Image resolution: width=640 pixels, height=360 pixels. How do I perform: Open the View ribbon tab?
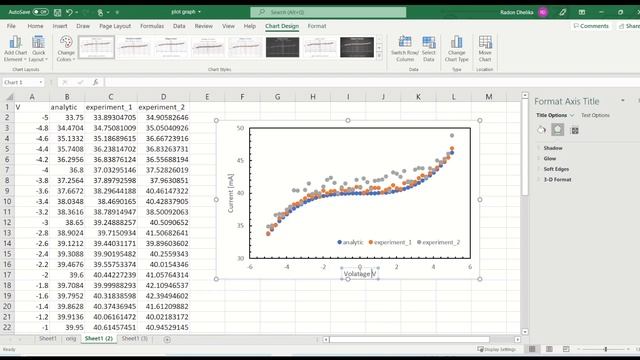coord(228,26)
